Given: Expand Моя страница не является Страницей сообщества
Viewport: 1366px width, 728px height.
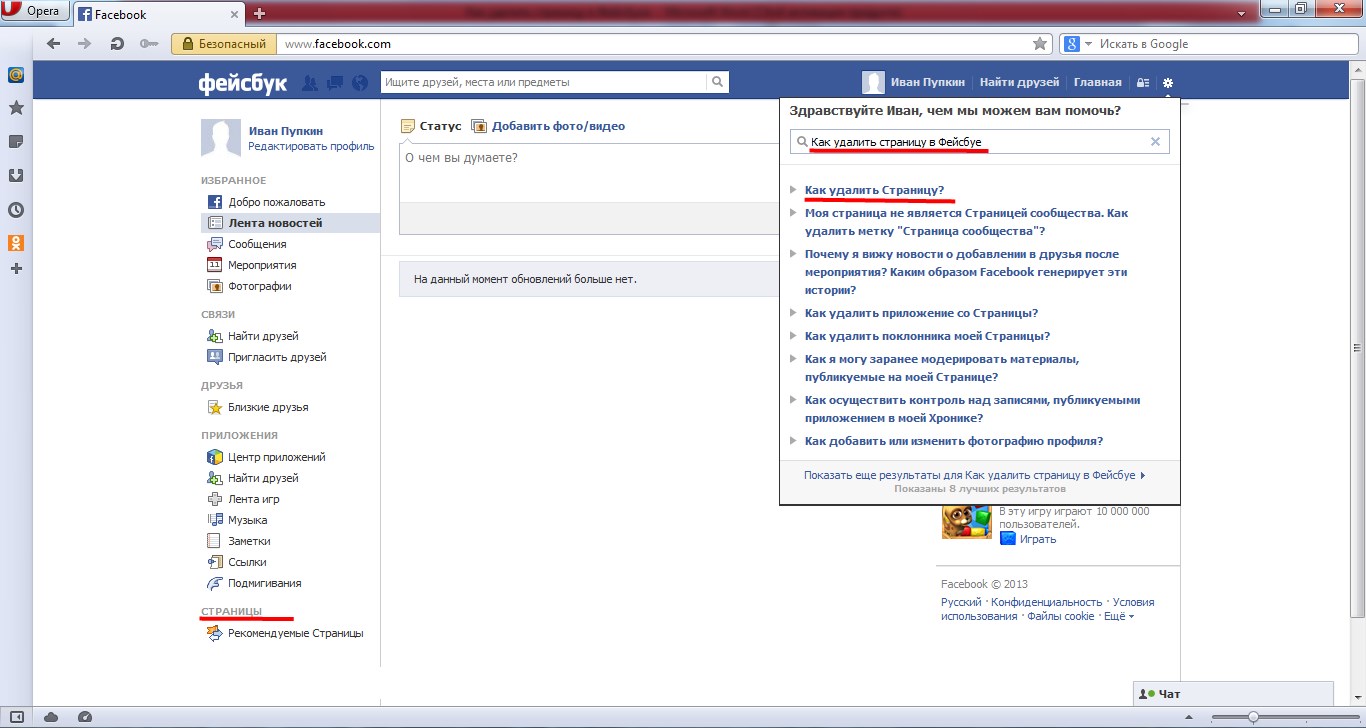Looking at the screenshot, I should 967,222.
